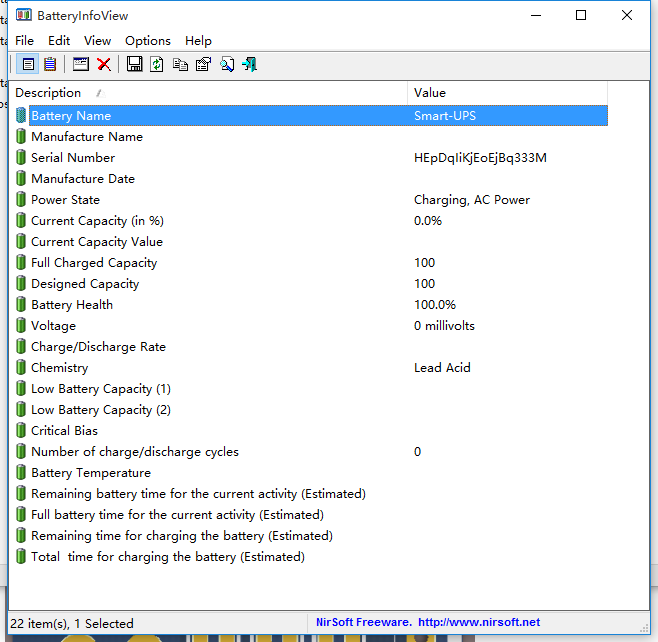This screenshot has height=642, width=658.
Task: Select the Low Battery Capacity (1) row
Action: coord(311,389)
